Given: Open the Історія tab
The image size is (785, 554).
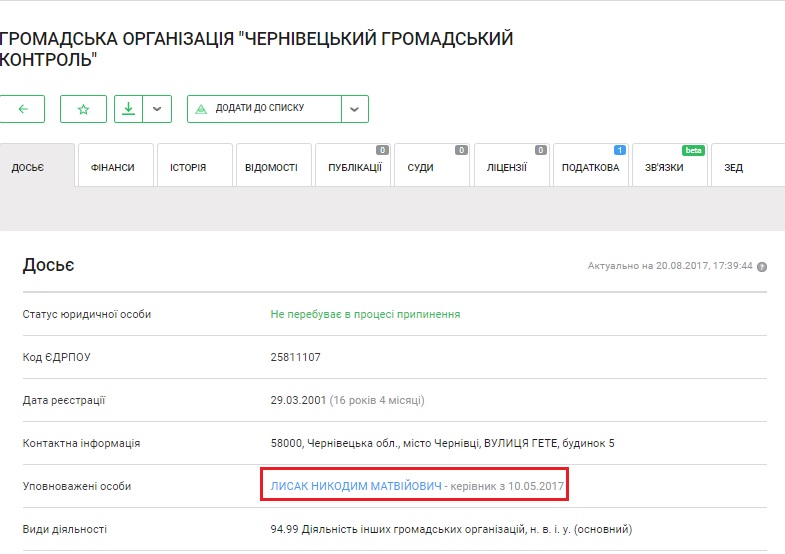Looking at the screenshot, I should 188,167.
